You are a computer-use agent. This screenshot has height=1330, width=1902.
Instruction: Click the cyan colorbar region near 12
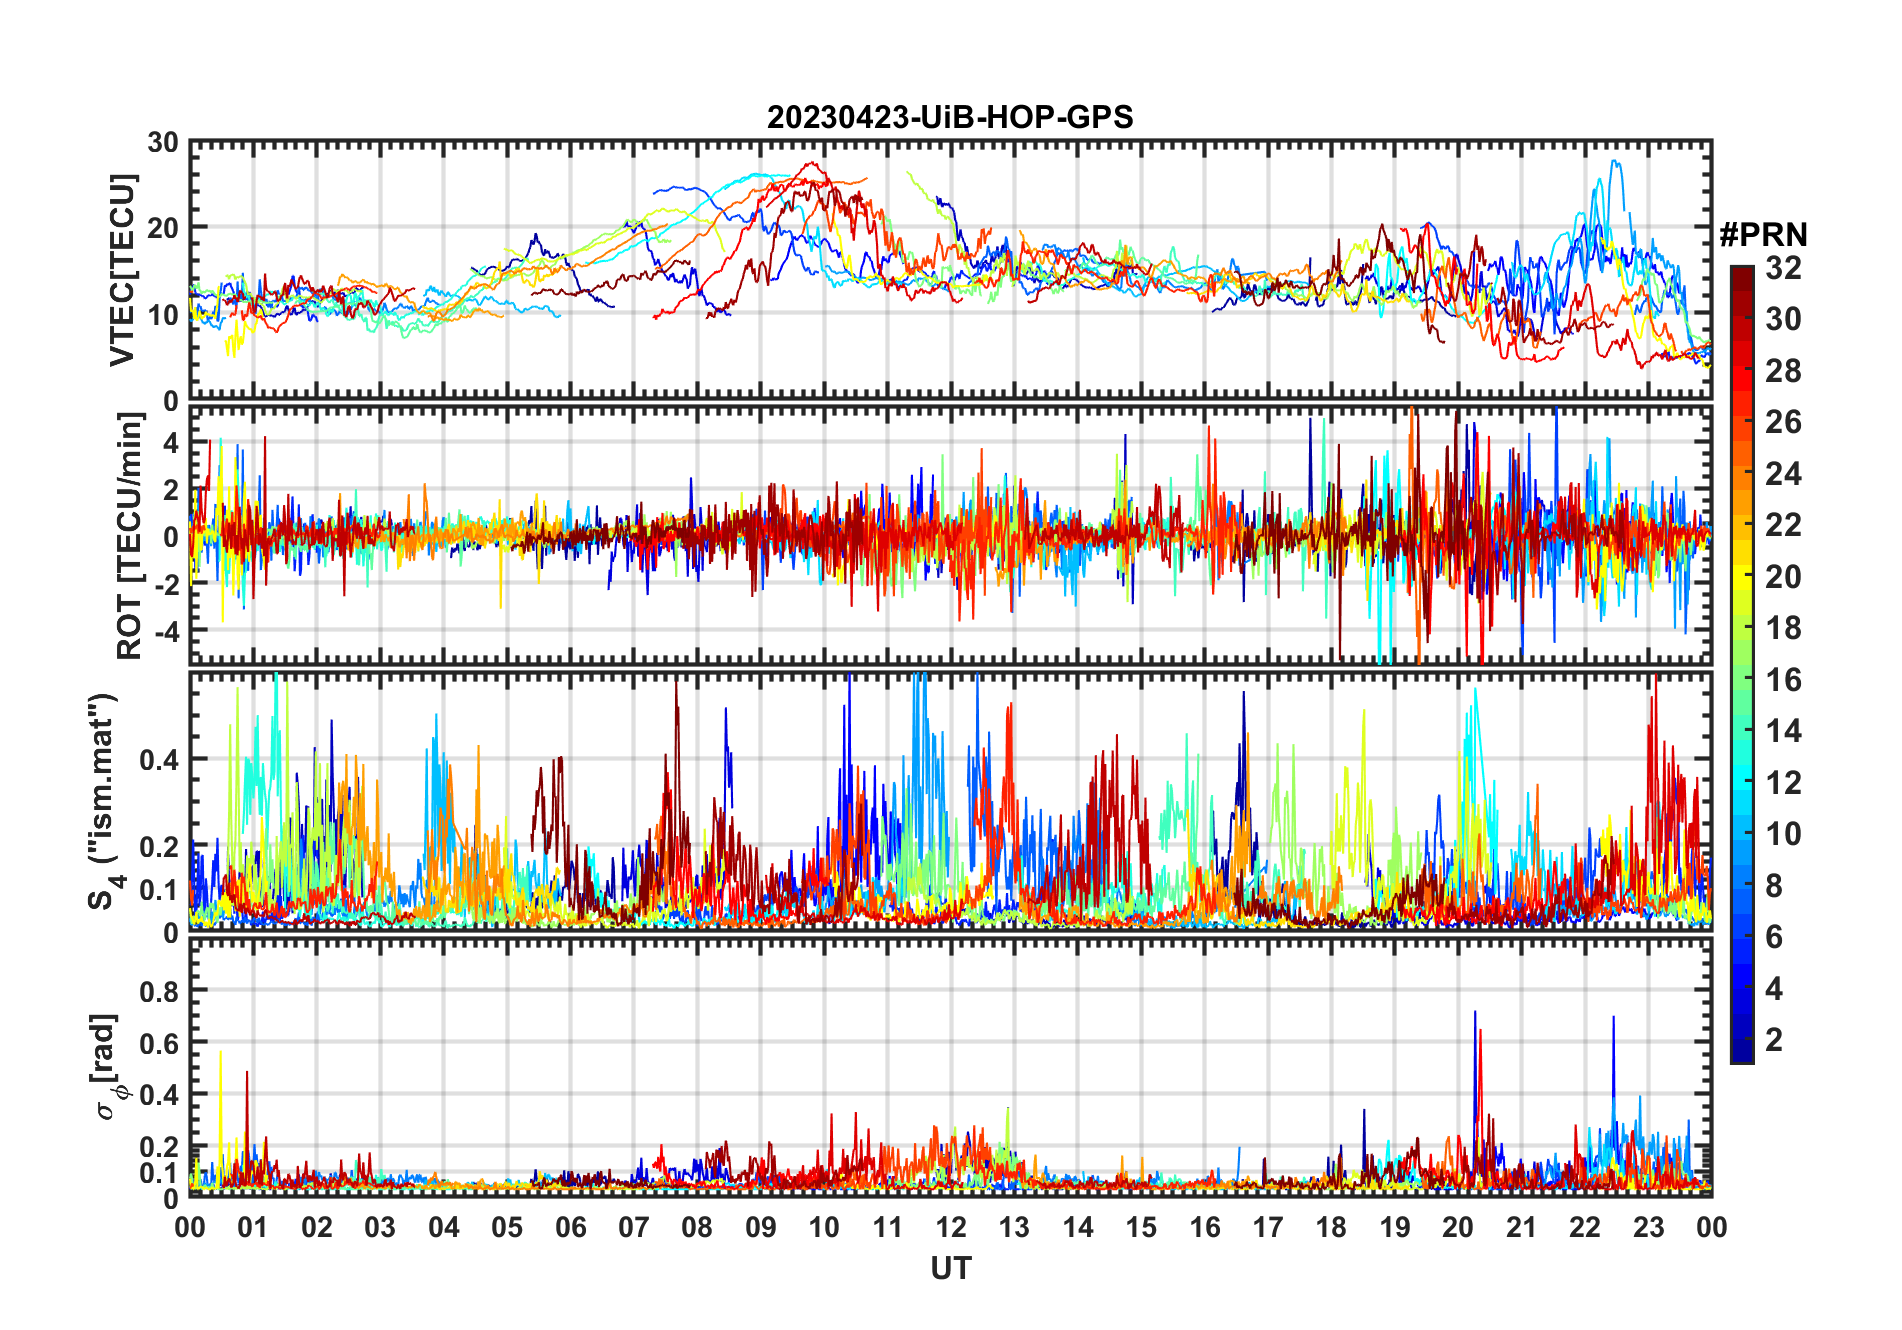point(1742,783)
